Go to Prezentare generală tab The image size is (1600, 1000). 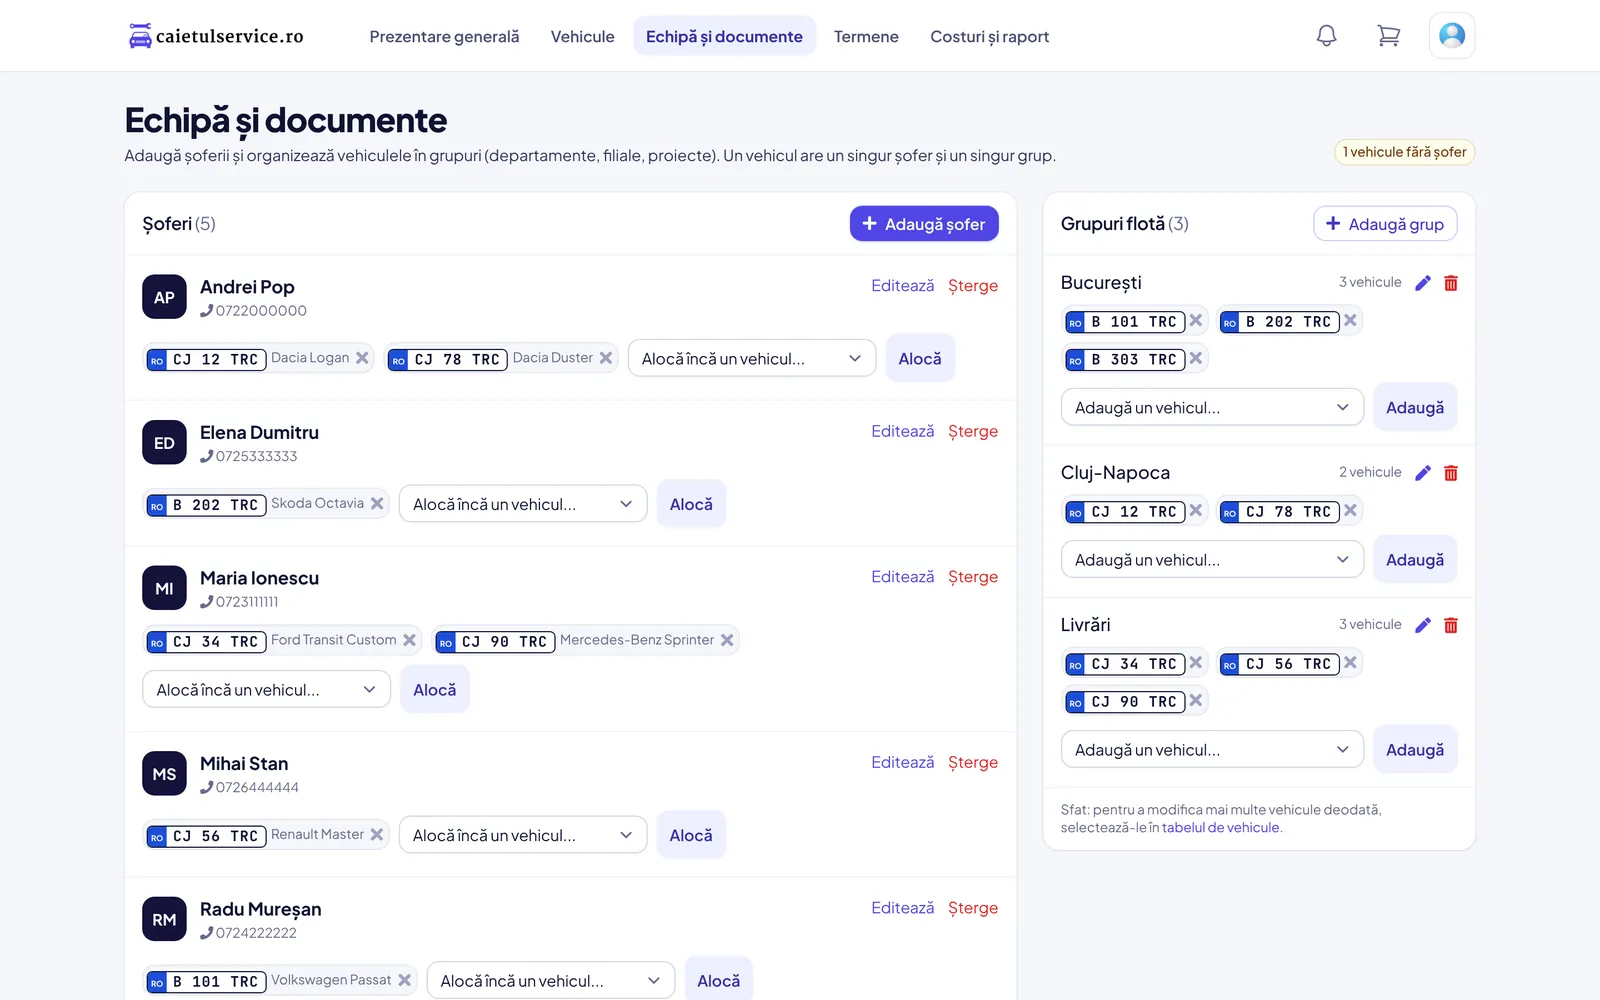(x=444, y=36)
